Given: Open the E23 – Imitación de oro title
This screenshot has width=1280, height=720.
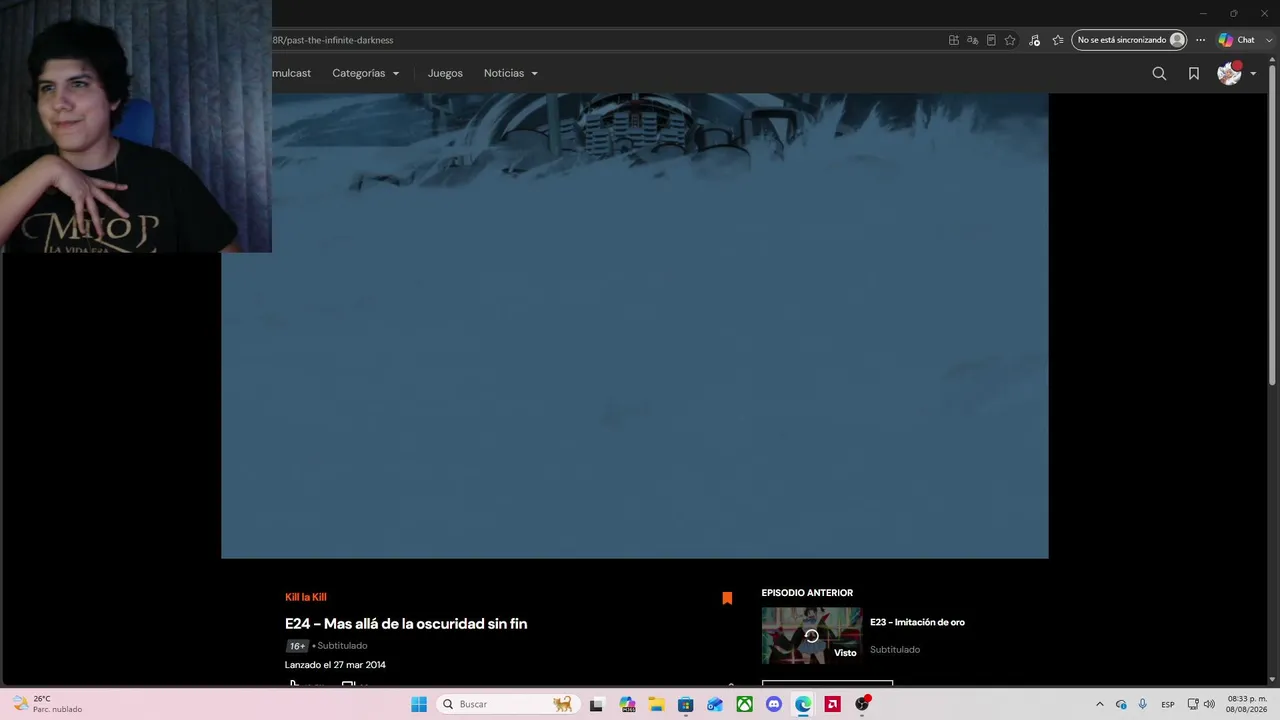Looking at the screenshot, I should (917, 622).
